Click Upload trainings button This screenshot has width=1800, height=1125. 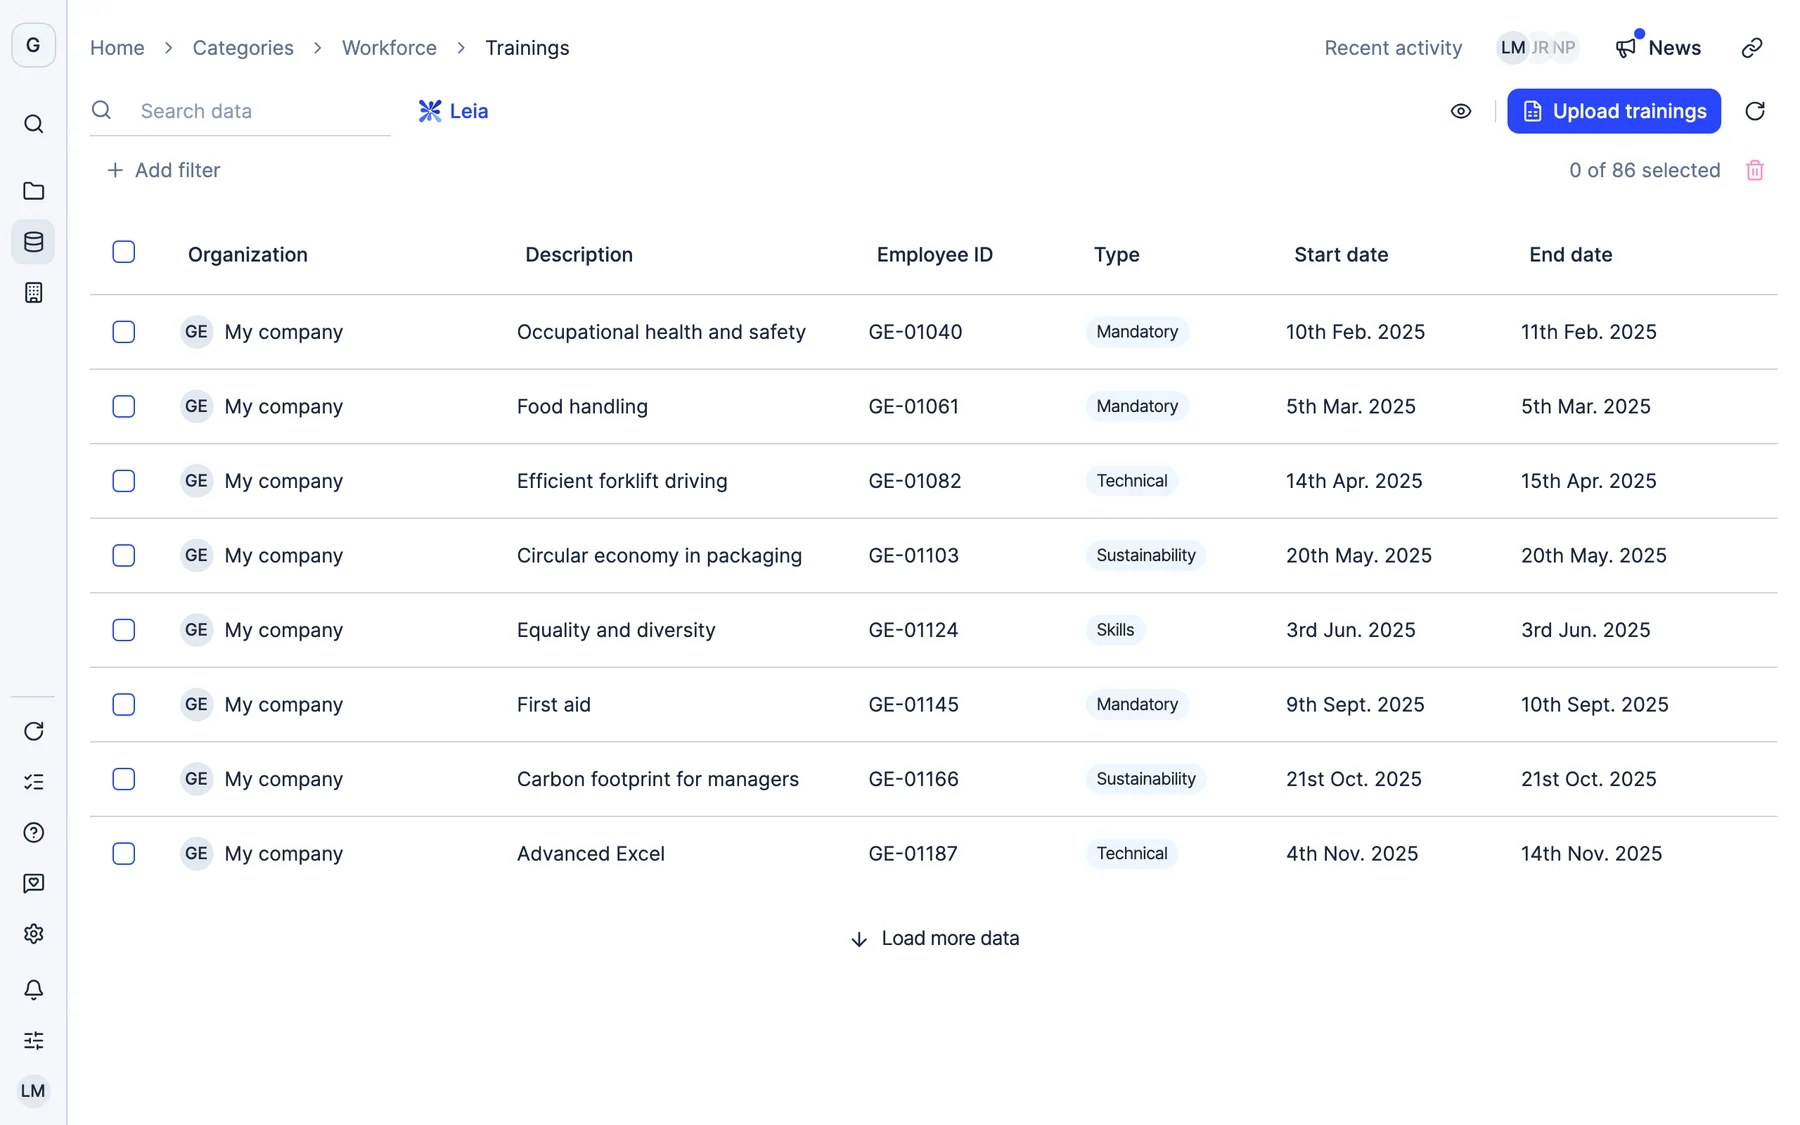click(1614, 111)
